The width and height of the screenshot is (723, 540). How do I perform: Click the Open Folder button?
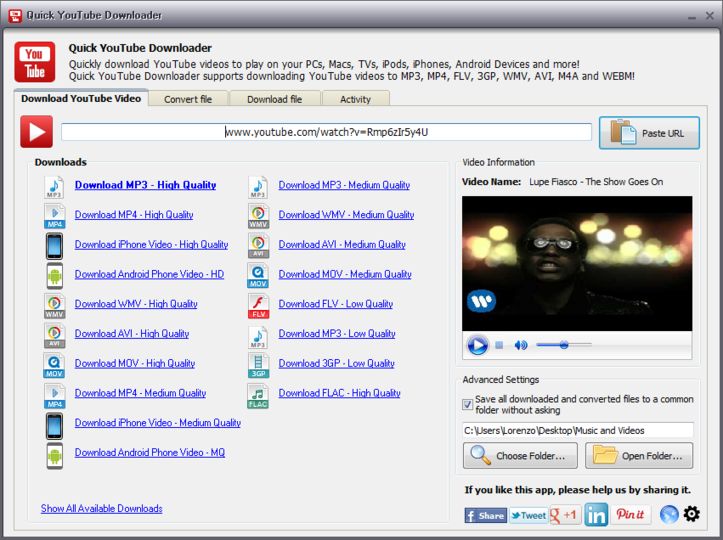point(639,456)
